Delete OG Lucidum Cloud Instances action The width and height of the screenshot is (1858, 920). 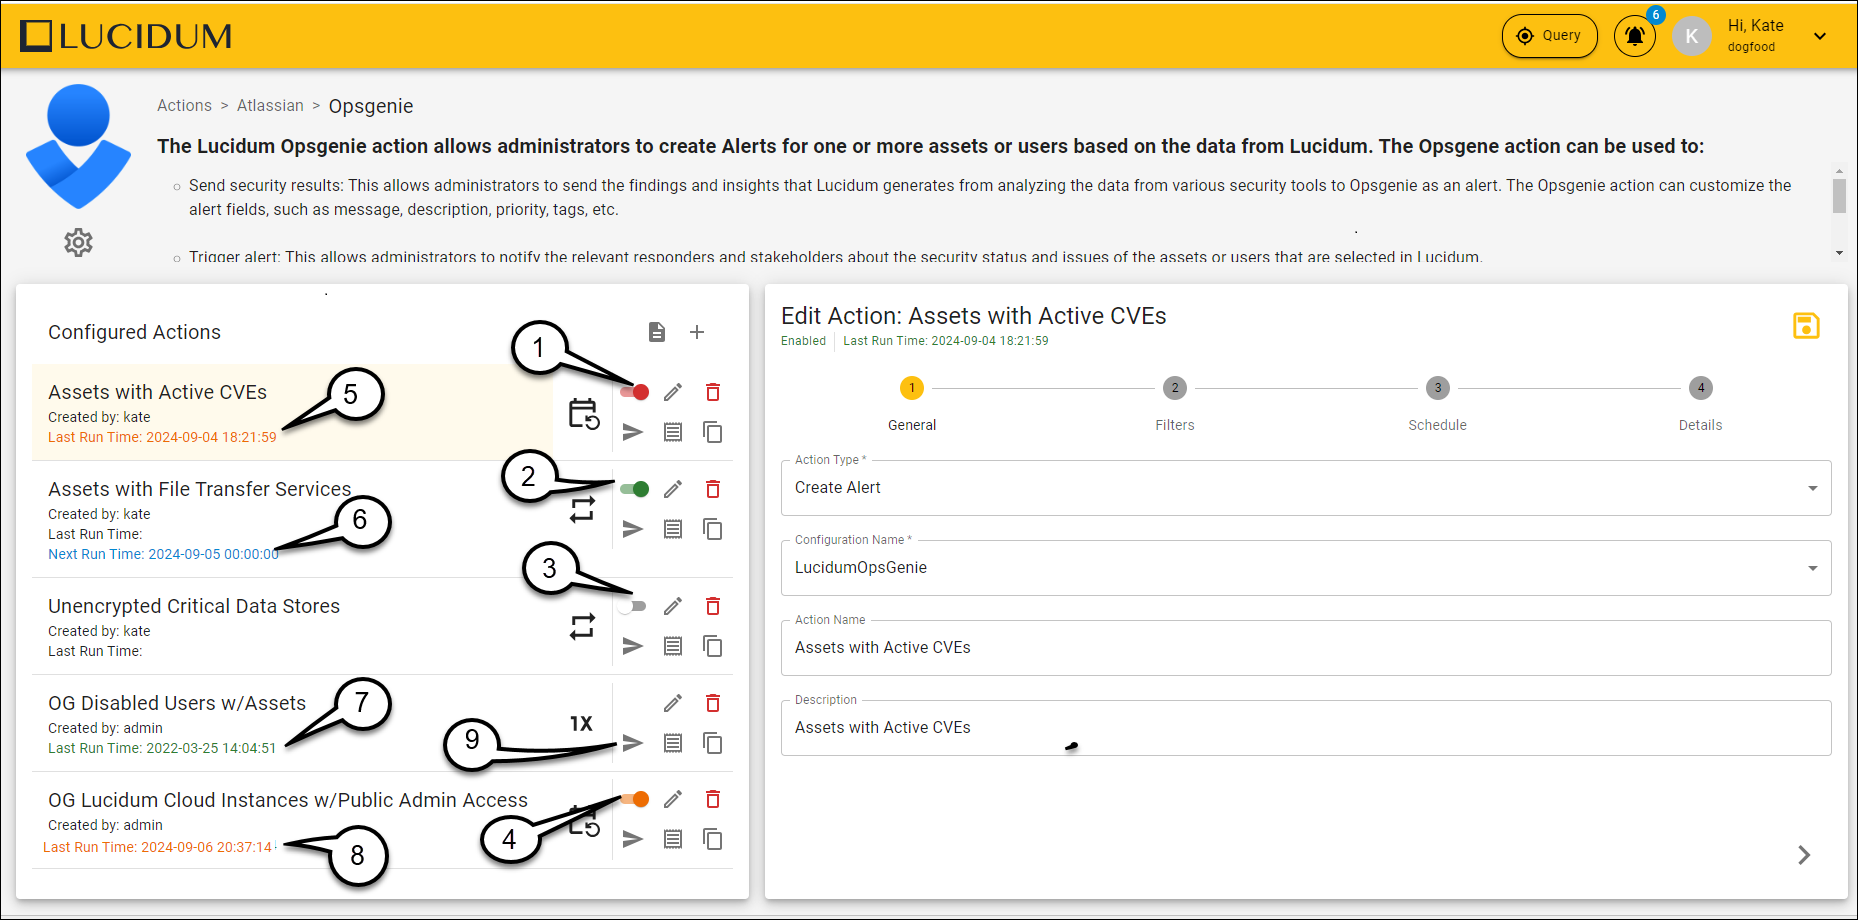tap(713, 799)
